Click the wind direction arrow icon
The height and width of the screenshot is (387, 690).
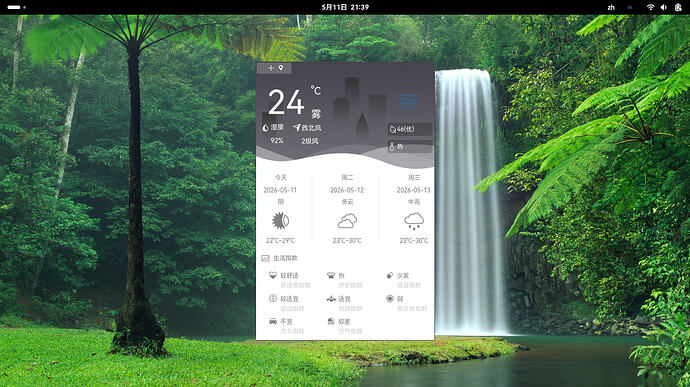click(x=297, y=127)
